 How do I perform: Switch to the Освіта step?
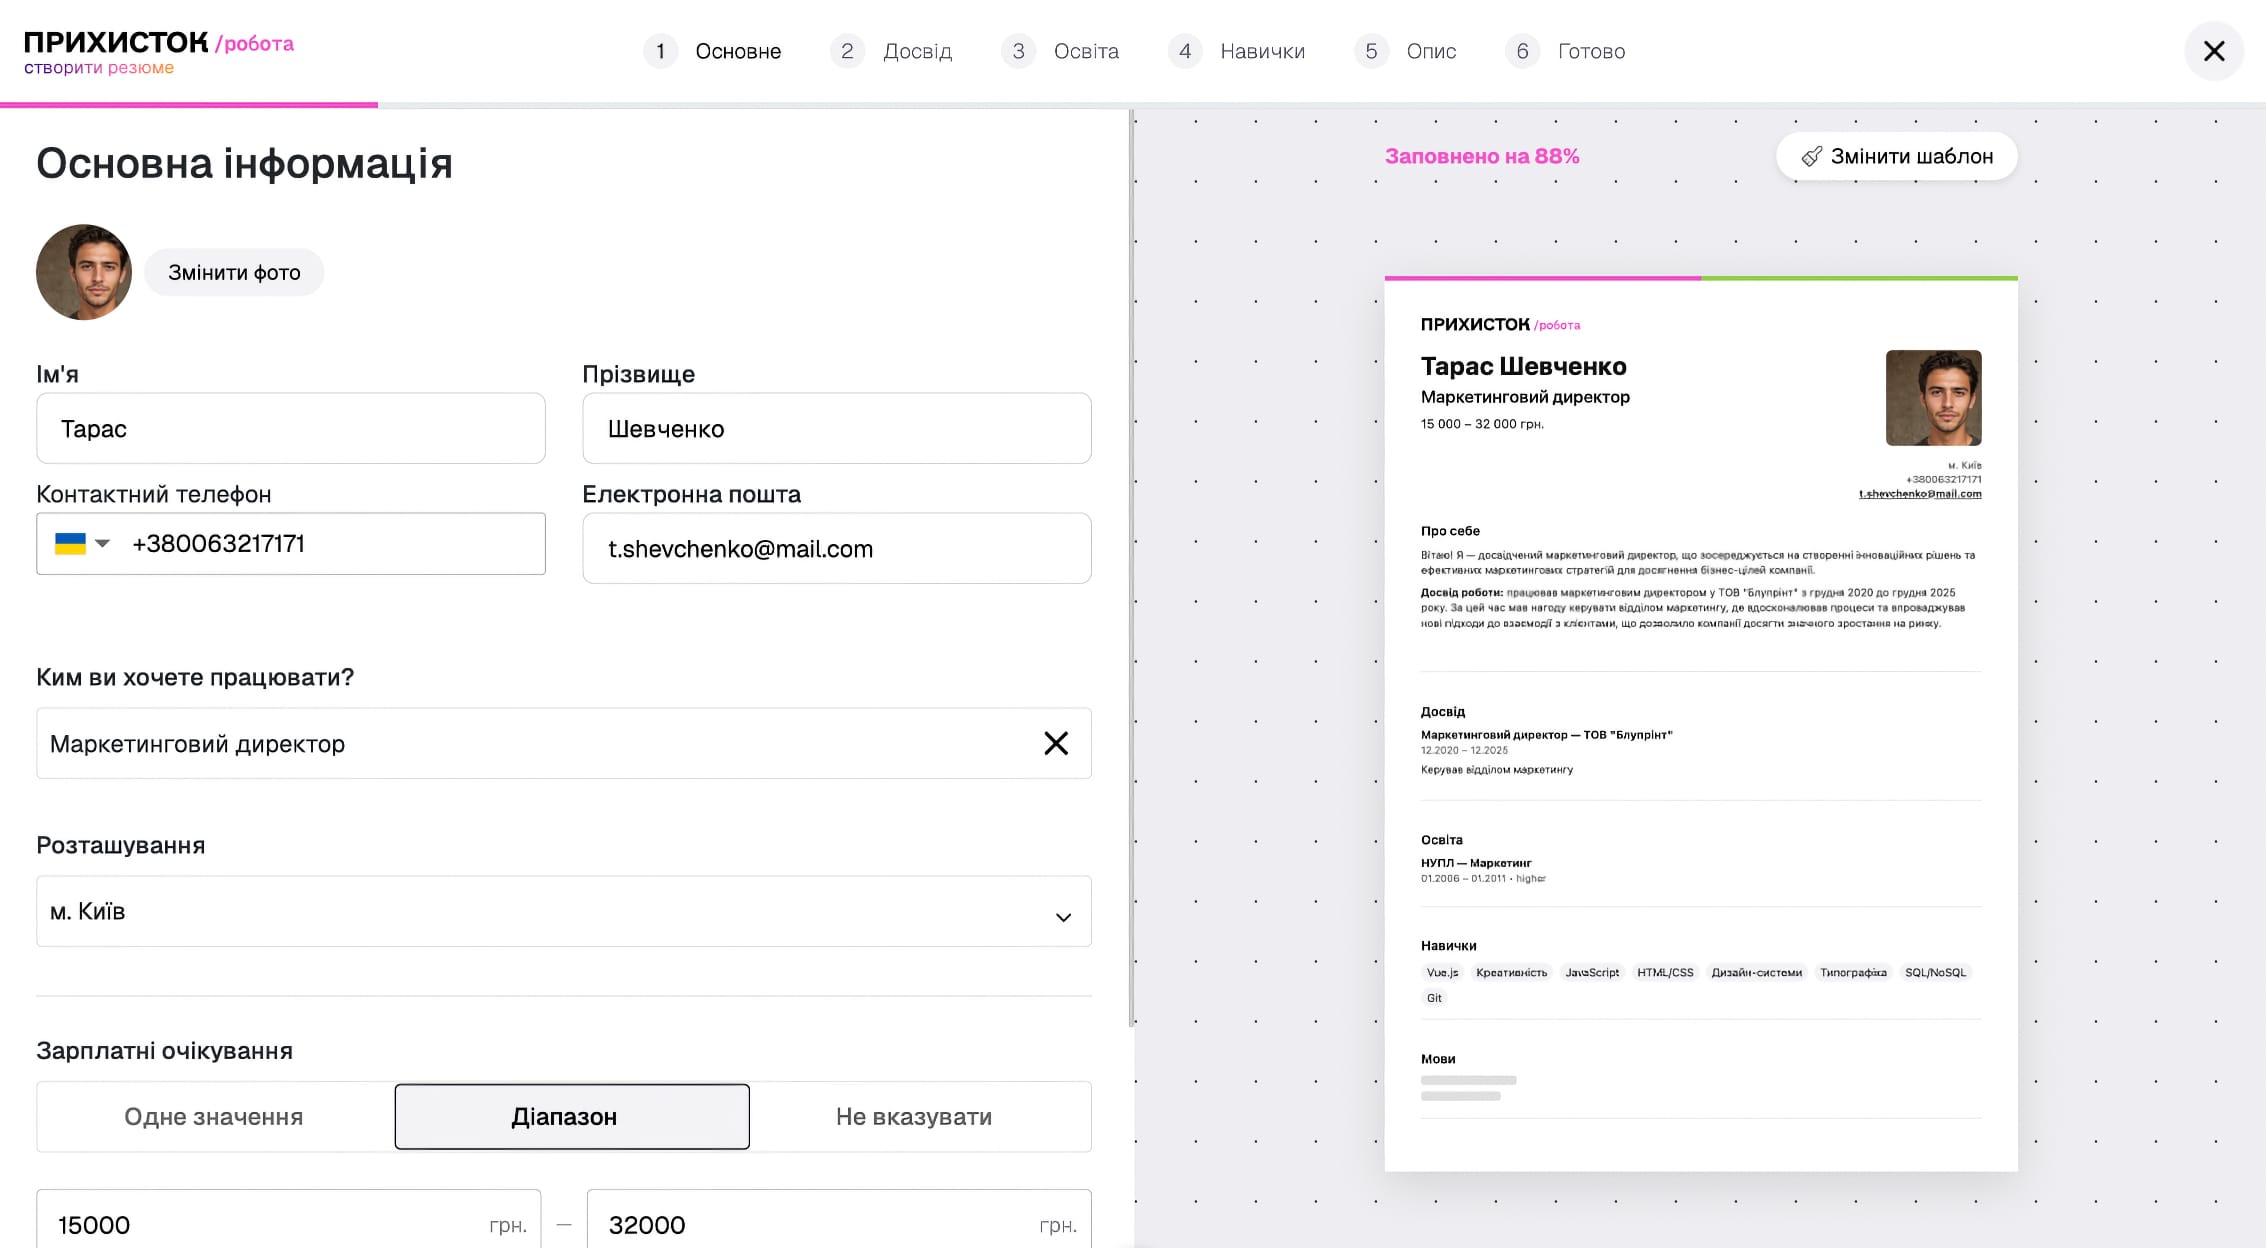[1083, 51]
